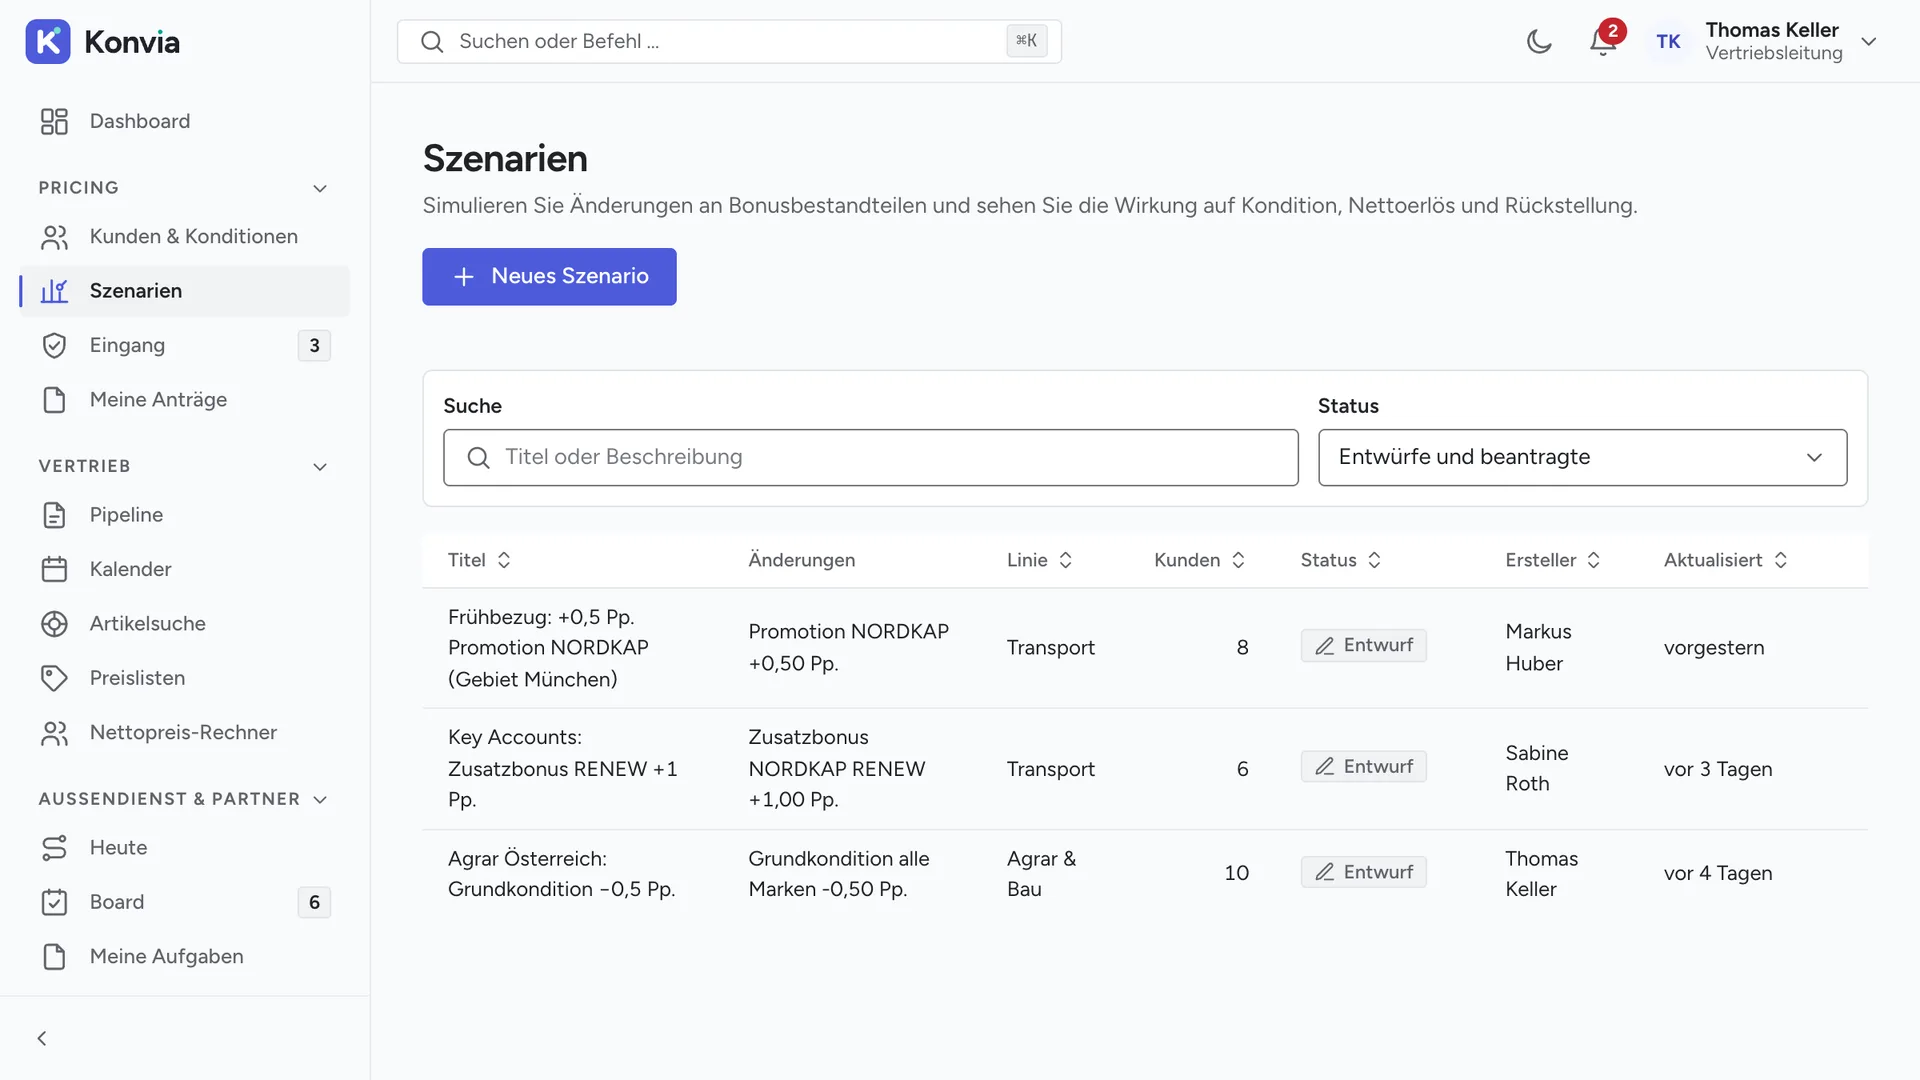1920x1080 pixels.
Task: Go to Kunden & Konditionen
Action: click(185, 237)
